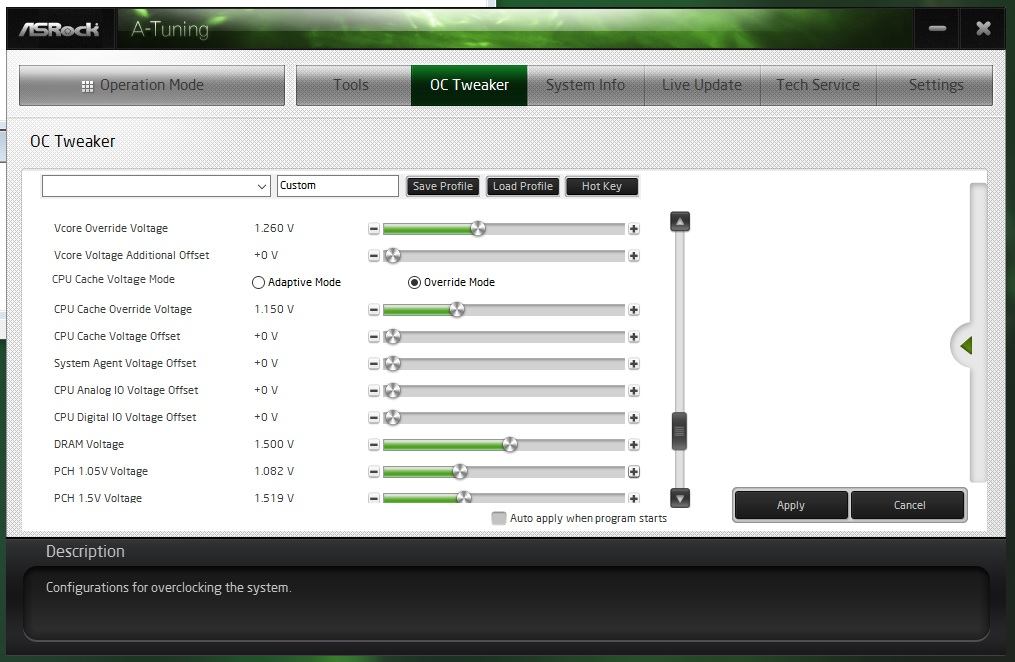Image resolution: width=1015 pixels, height=662 pixels.
Task: Click the CPU Cache Override Voltage slider handle
Action: point(457,310)
